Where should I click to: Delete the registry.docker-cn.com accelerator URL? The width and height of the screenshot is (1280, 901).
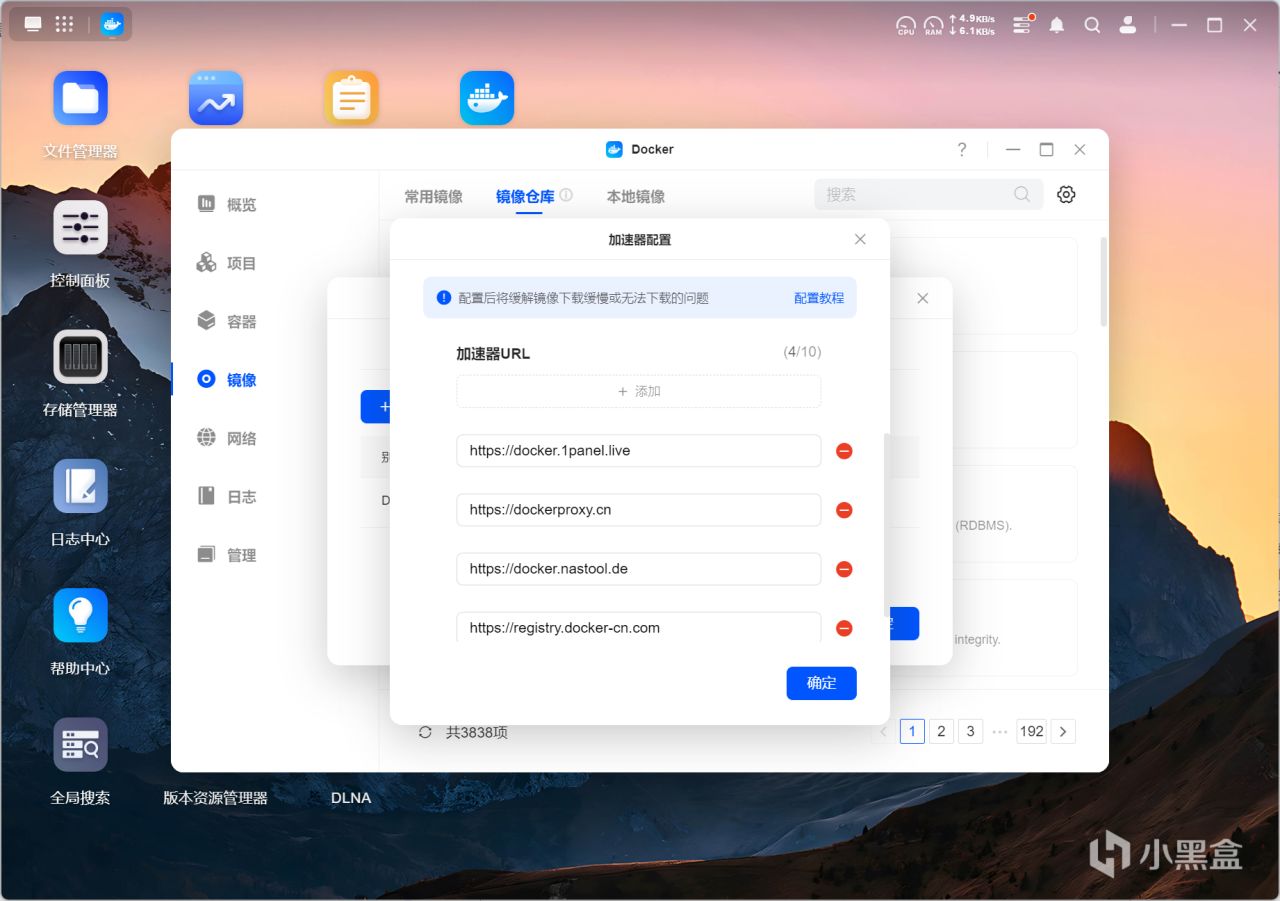tap(844, 628)
